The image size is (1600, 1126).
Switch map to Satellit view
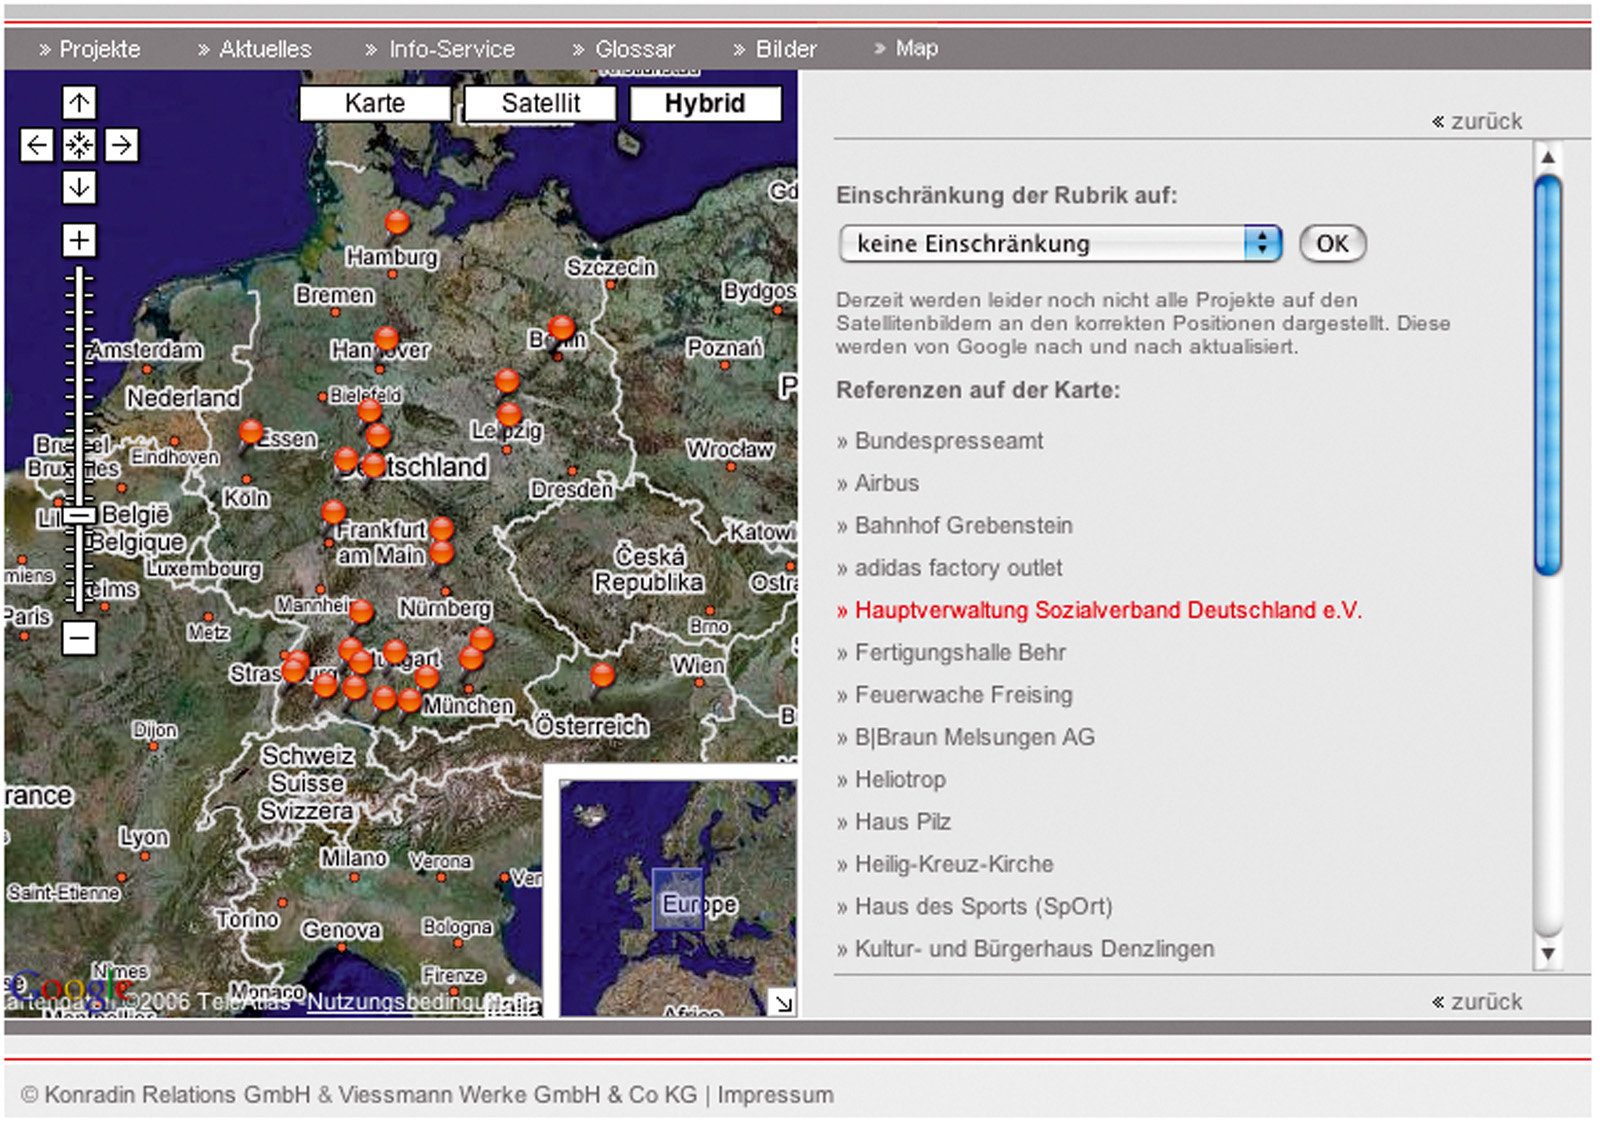[540, 103]
